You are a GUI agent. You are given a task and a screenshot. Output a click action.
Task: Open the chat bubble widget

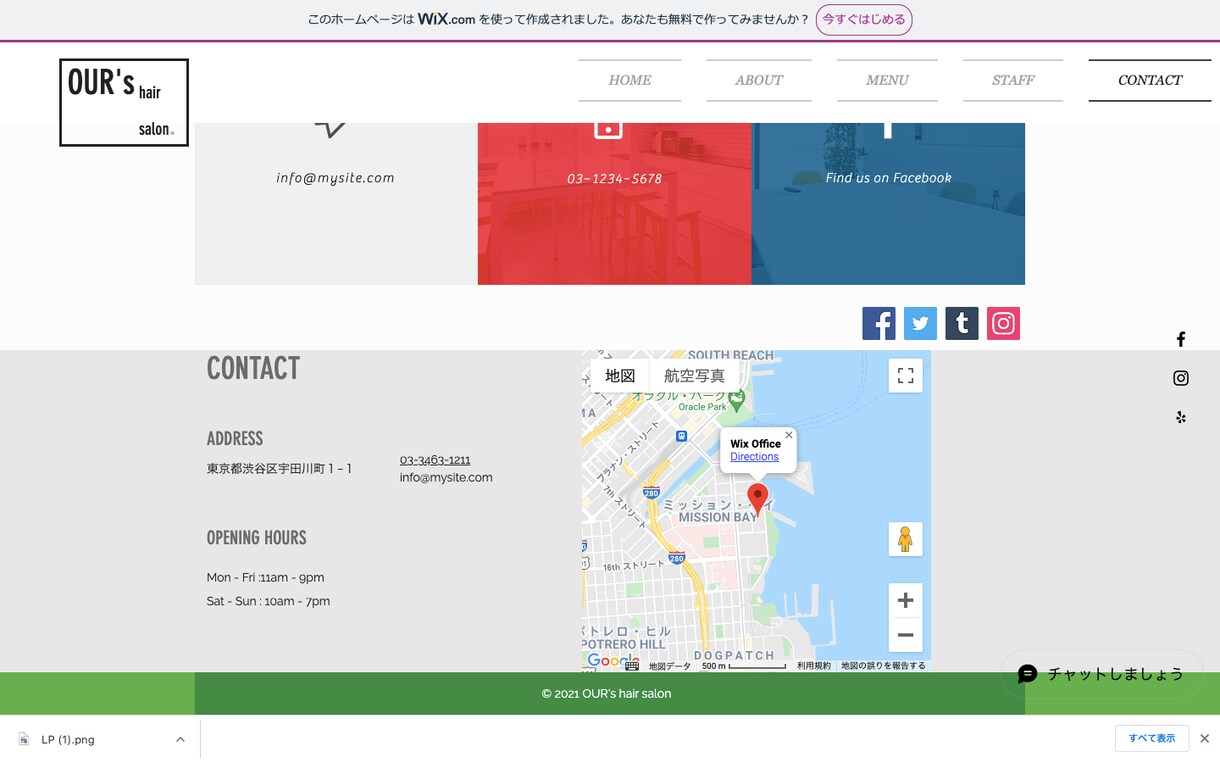pyautogui.click(x=1102, y=674)
